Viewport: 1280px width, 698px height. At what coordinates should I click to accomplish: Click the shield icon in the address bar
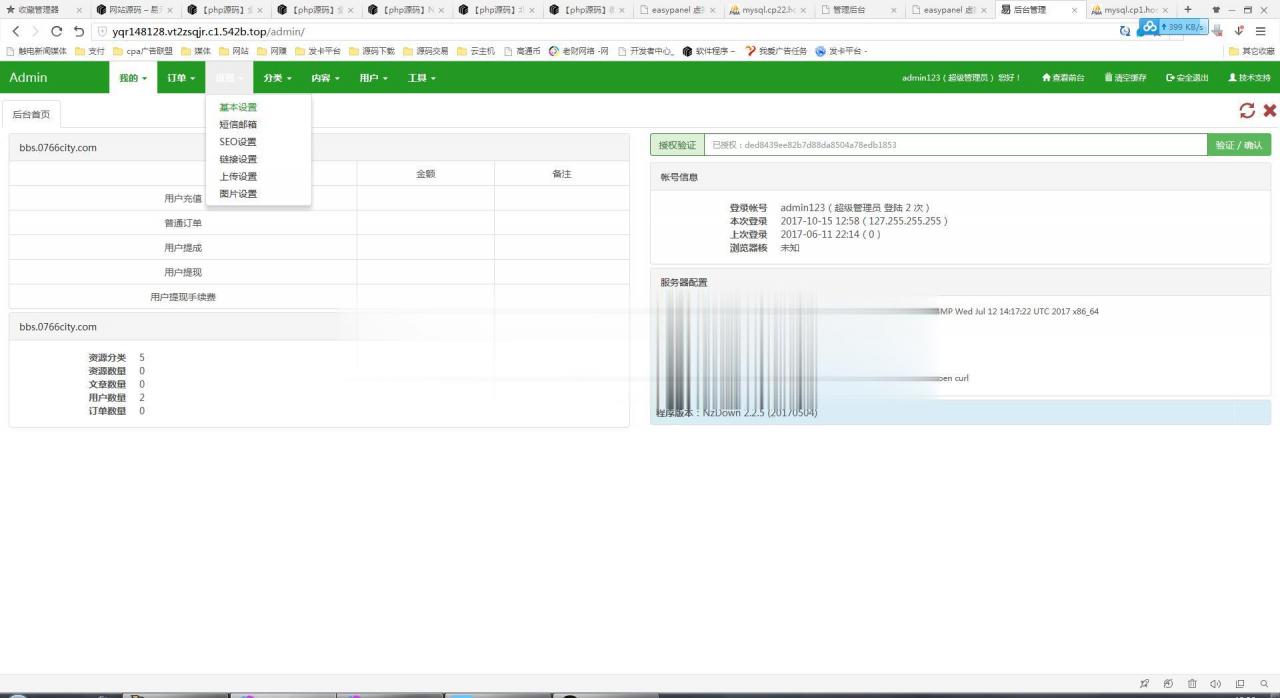tap(102, 31)
